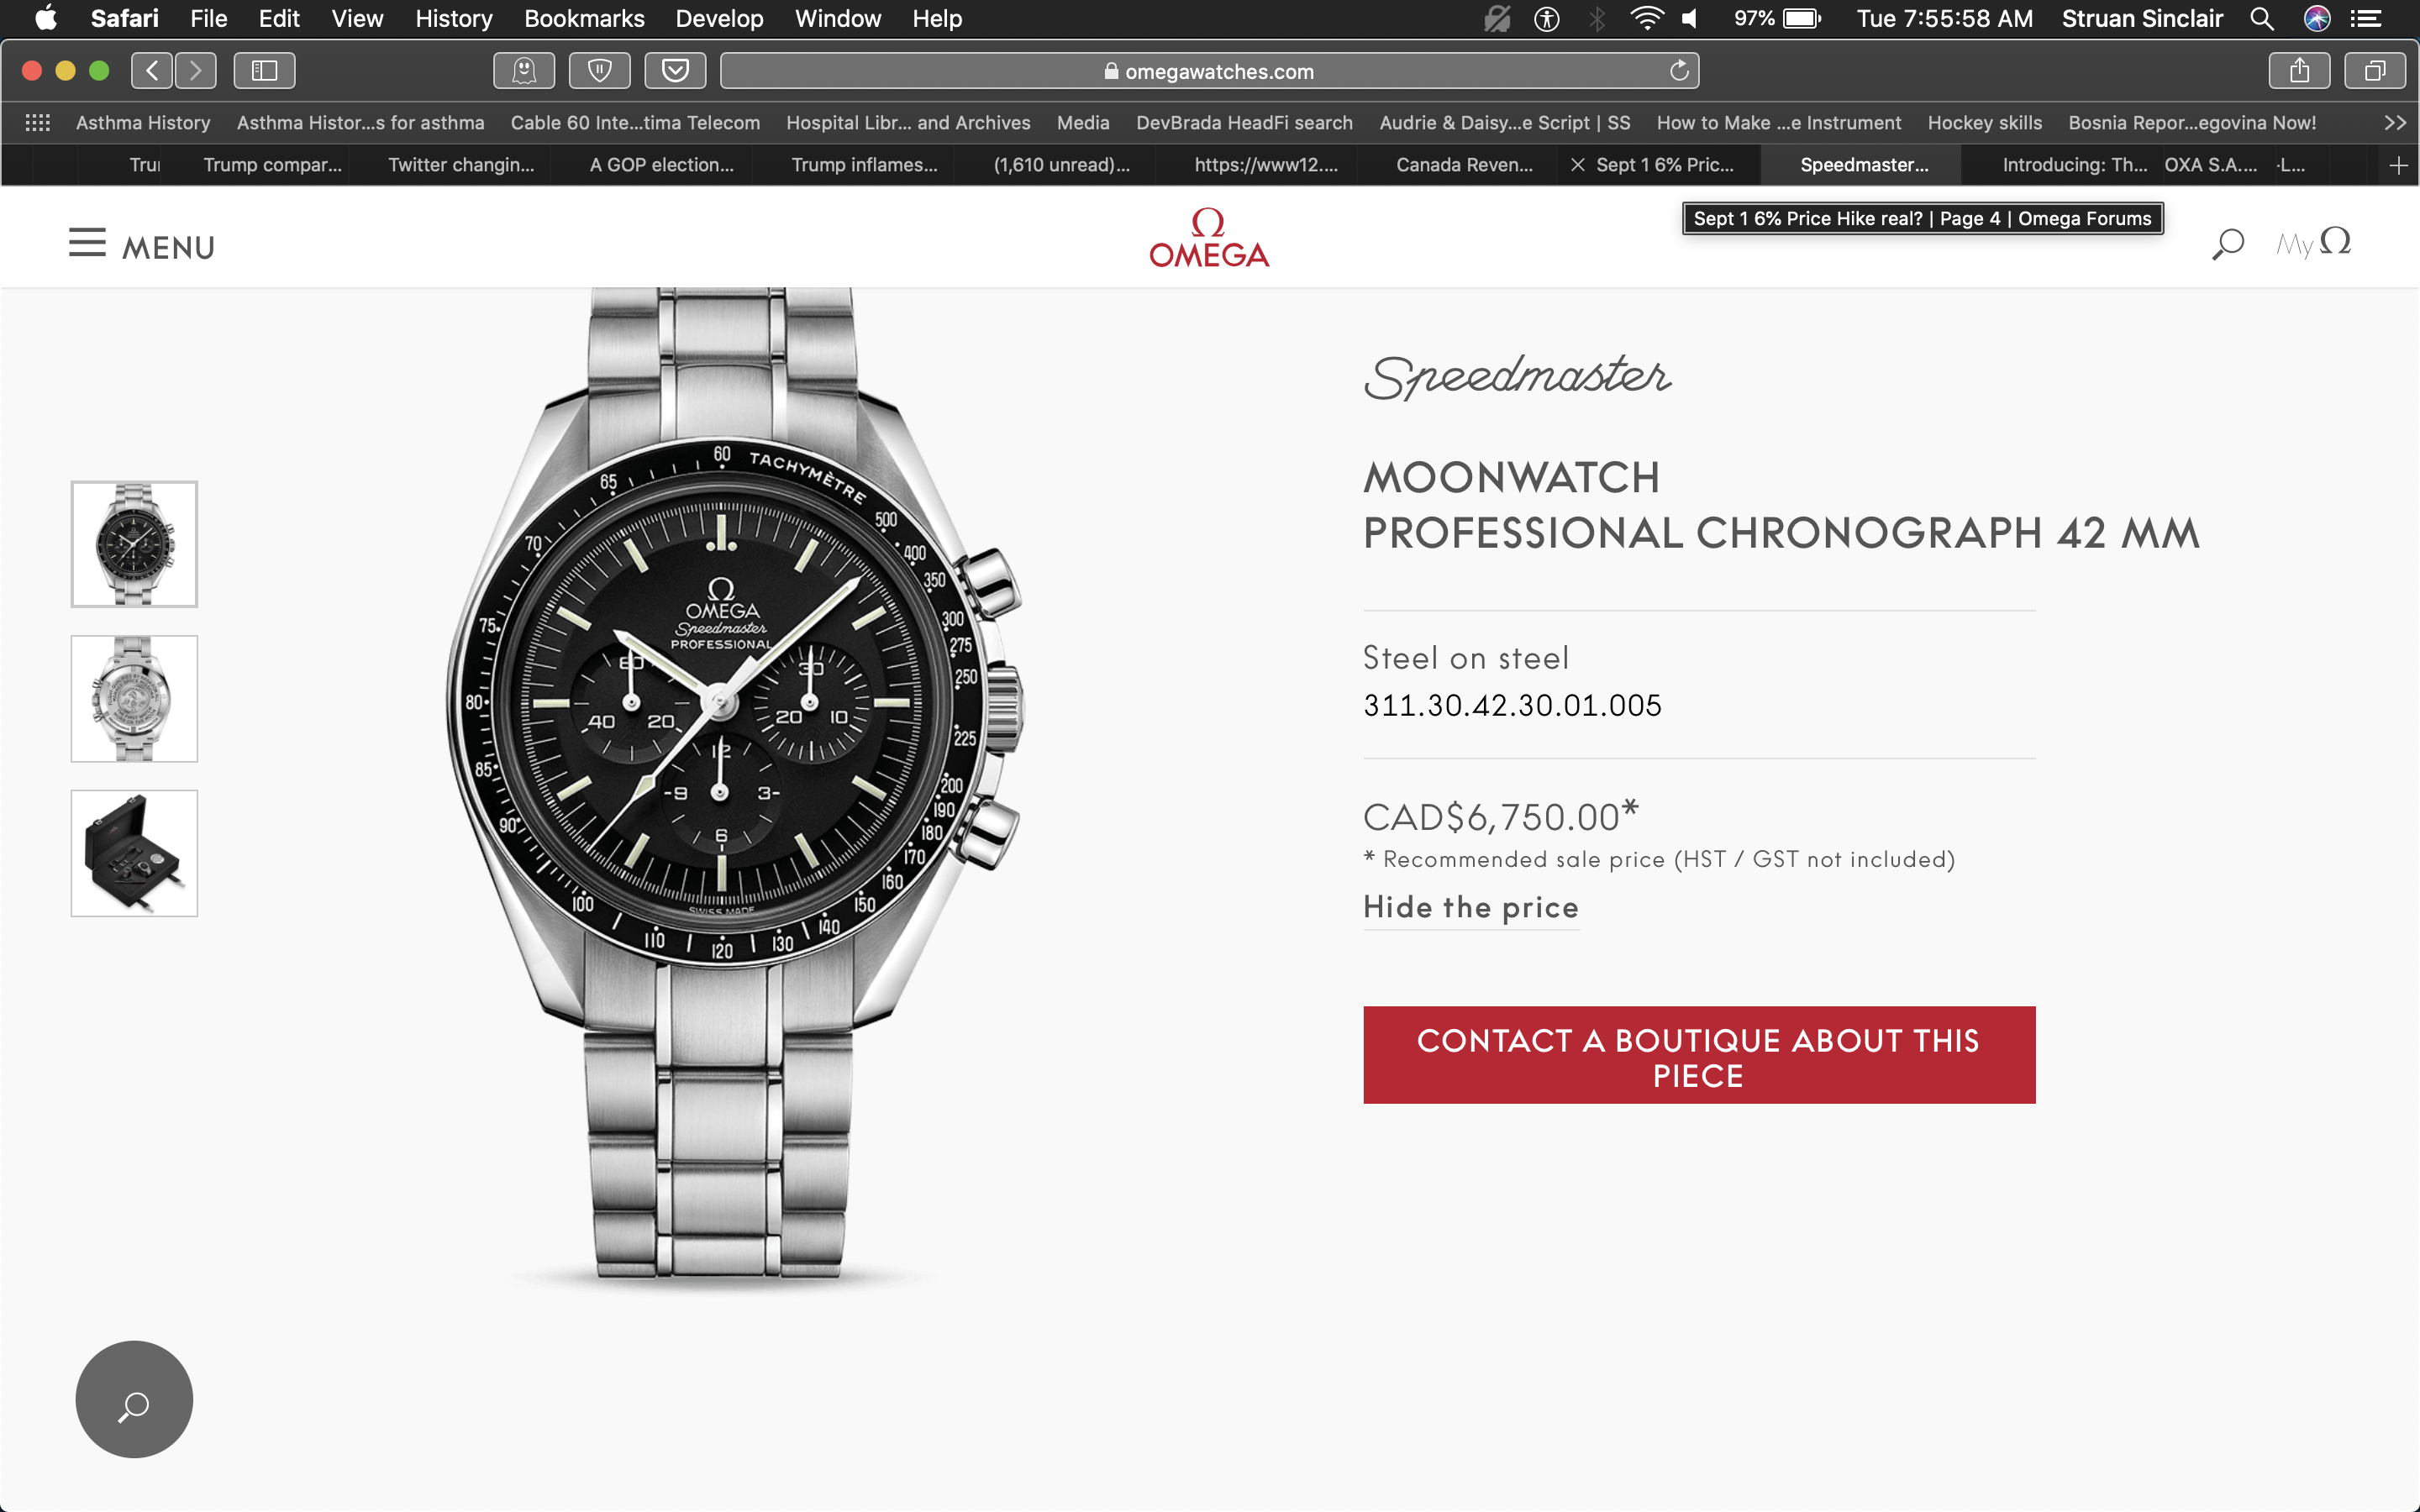Click the Pocket extension icon
The image size is (2420, 1512).
pyautogui.click(x=675, y=71)
